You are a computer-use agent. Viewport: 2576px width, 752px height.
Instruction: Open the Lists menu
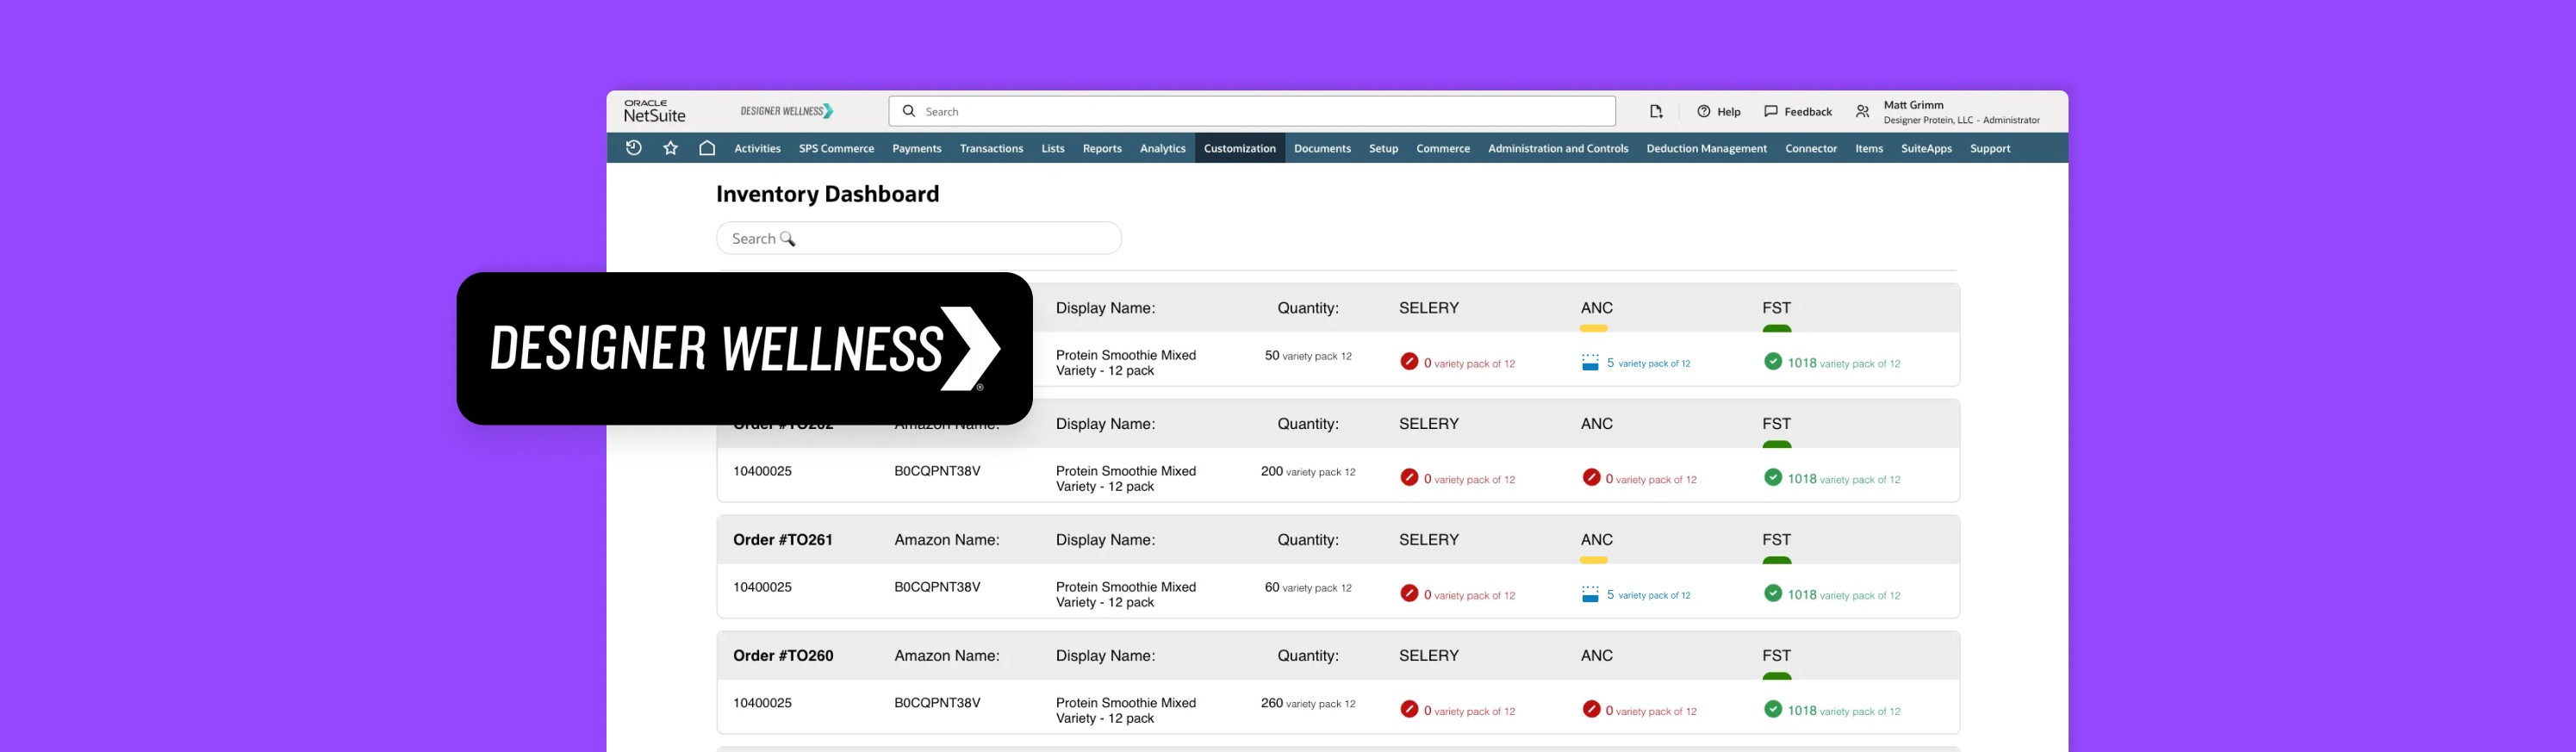coord(1053,148)
